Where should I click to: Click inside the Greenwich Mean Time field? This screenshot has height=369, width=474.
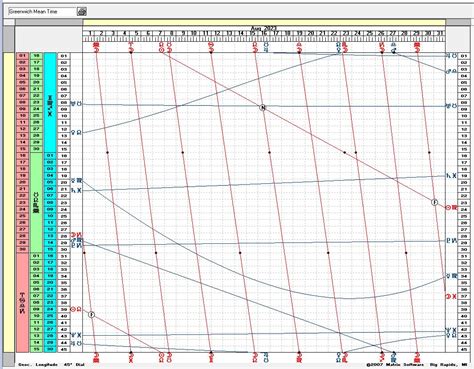[x=42, y=12]
